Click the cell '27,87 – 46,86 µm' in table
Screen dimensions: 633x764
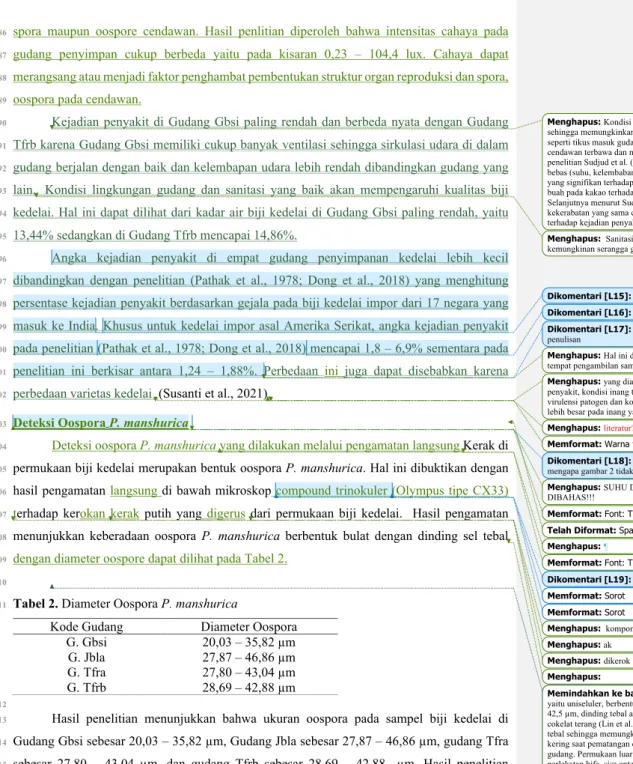(249, 657)
